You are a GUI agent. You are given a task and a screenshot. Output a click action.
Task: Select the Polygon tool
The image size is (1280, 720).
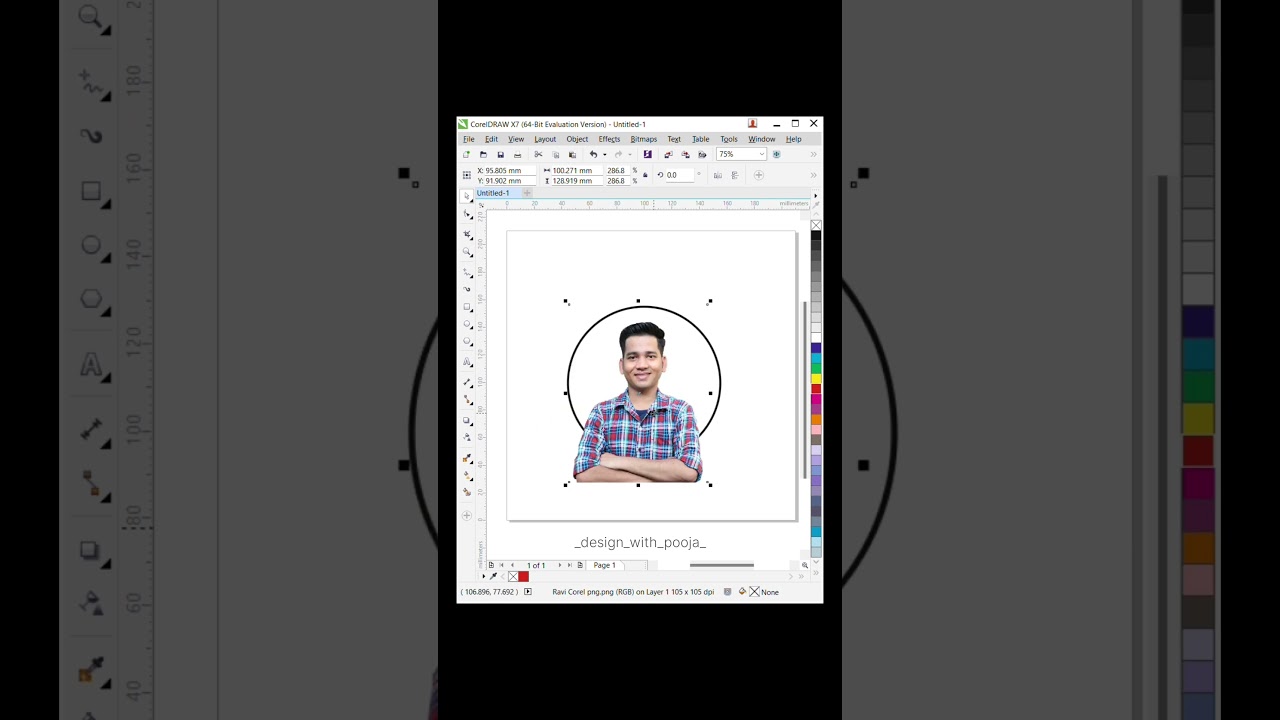click(x=467, y=343)
